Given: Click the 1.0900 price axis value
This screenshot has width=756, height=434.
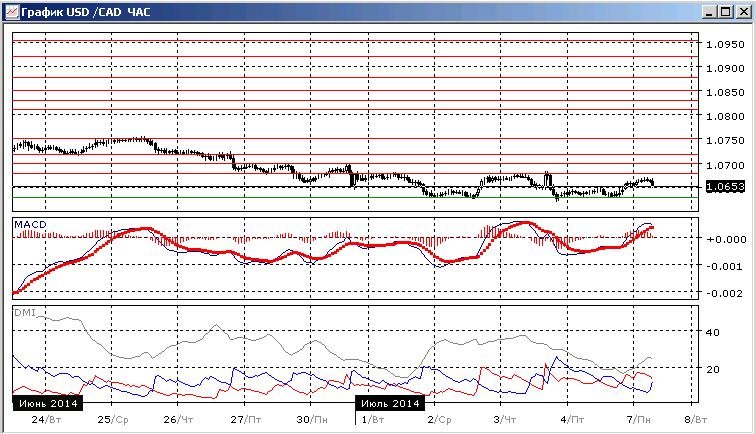Looking at the screenshot, I should [725, 68].
